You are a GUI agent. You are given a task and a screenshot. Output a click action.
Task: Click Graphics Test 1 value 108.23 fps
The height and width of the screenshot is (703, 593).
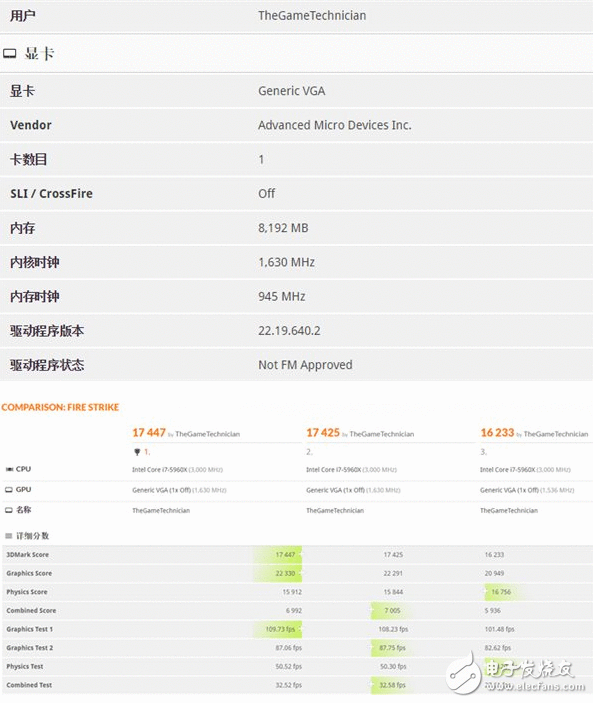[393, 629]
